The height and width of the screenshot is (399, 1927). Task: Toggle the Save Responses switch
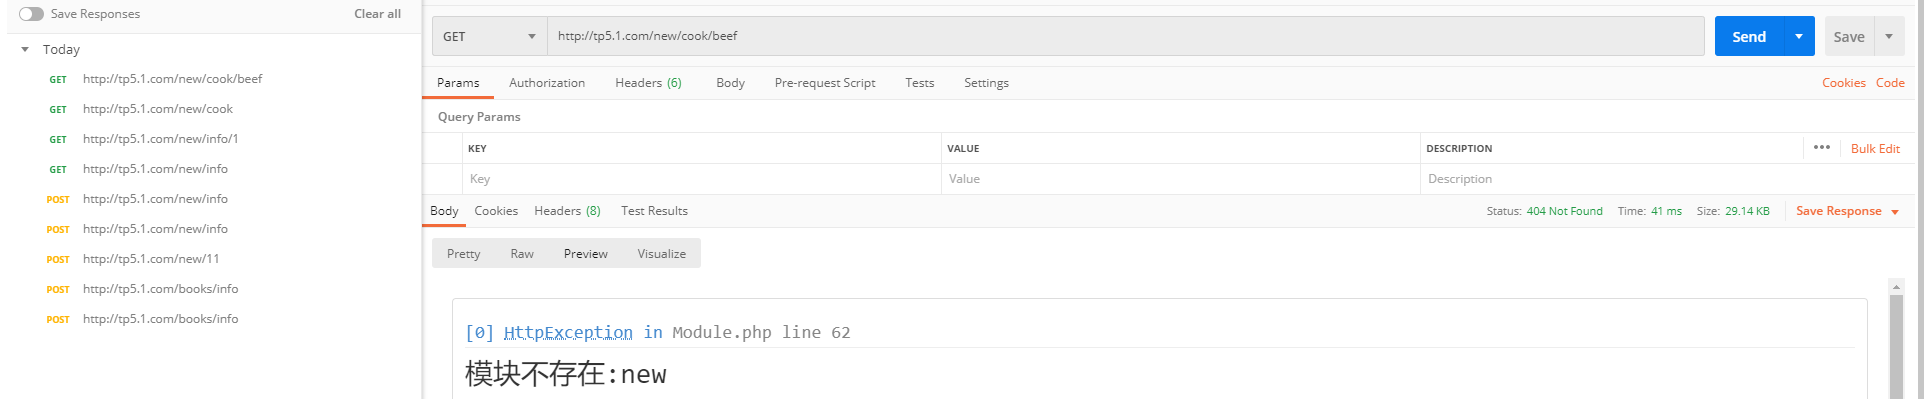tap(31, 14)
